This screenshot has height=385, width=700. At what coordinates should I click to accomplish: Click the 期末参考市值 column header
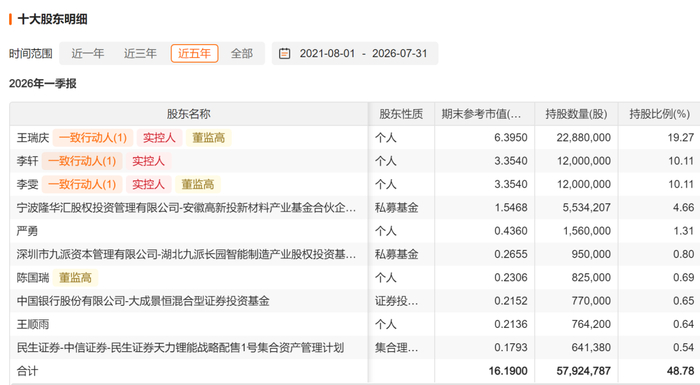tap(484, 114)
